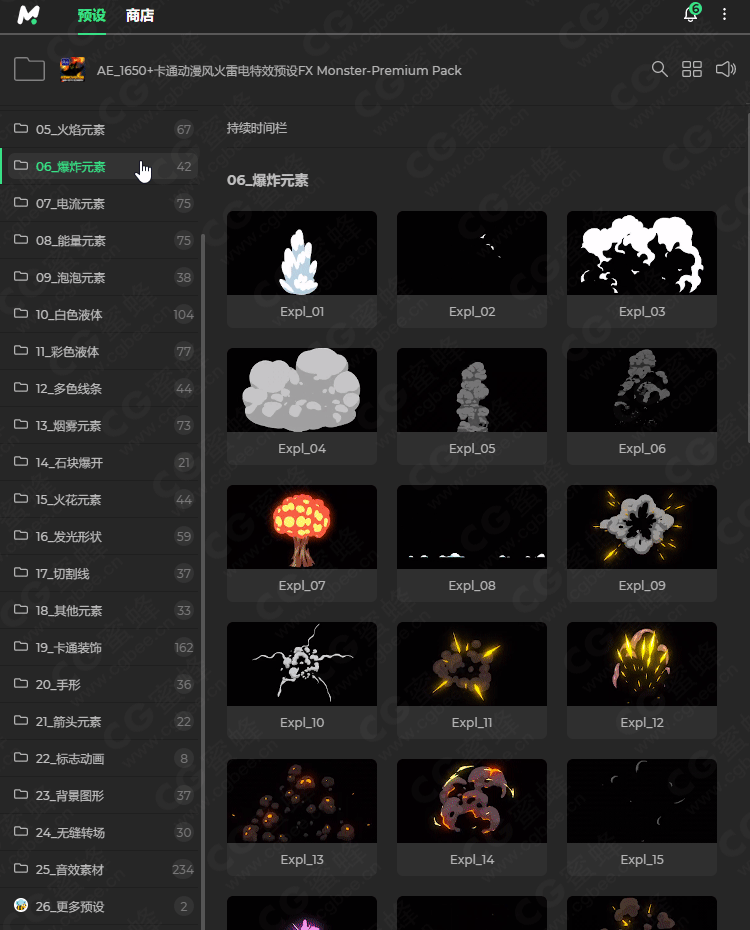The width and height of the screenshot is (750, 930).
Task: Select the Expl_11 preset thumbnail
Action: tap(472, 664)
